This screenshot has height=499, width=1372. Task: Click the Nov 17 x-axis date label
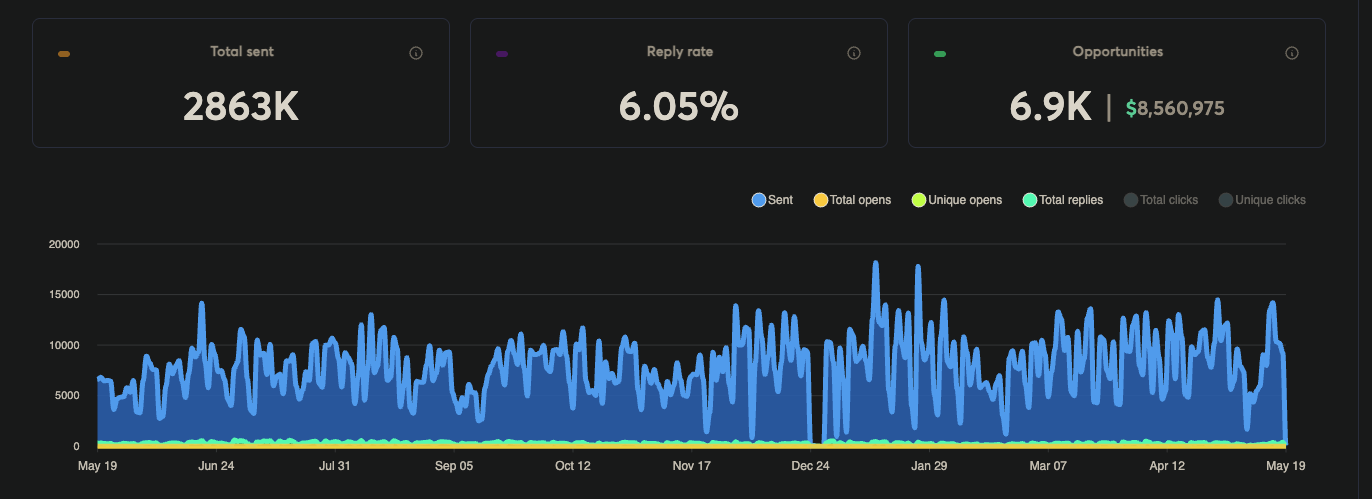pyautogui.click(x=692, y=466)
